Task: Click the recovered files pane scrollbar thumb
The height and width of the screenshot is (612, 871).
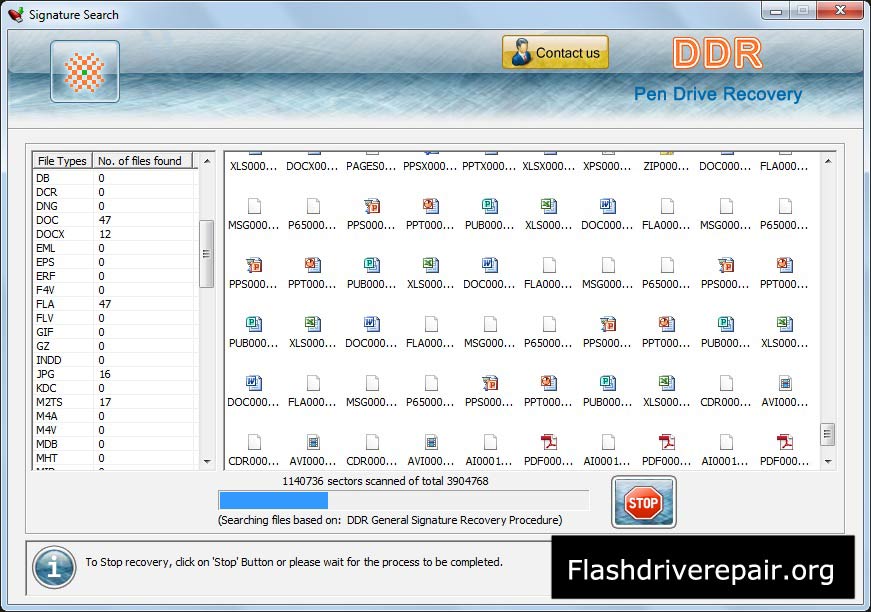Action: [x=828, y=434]
